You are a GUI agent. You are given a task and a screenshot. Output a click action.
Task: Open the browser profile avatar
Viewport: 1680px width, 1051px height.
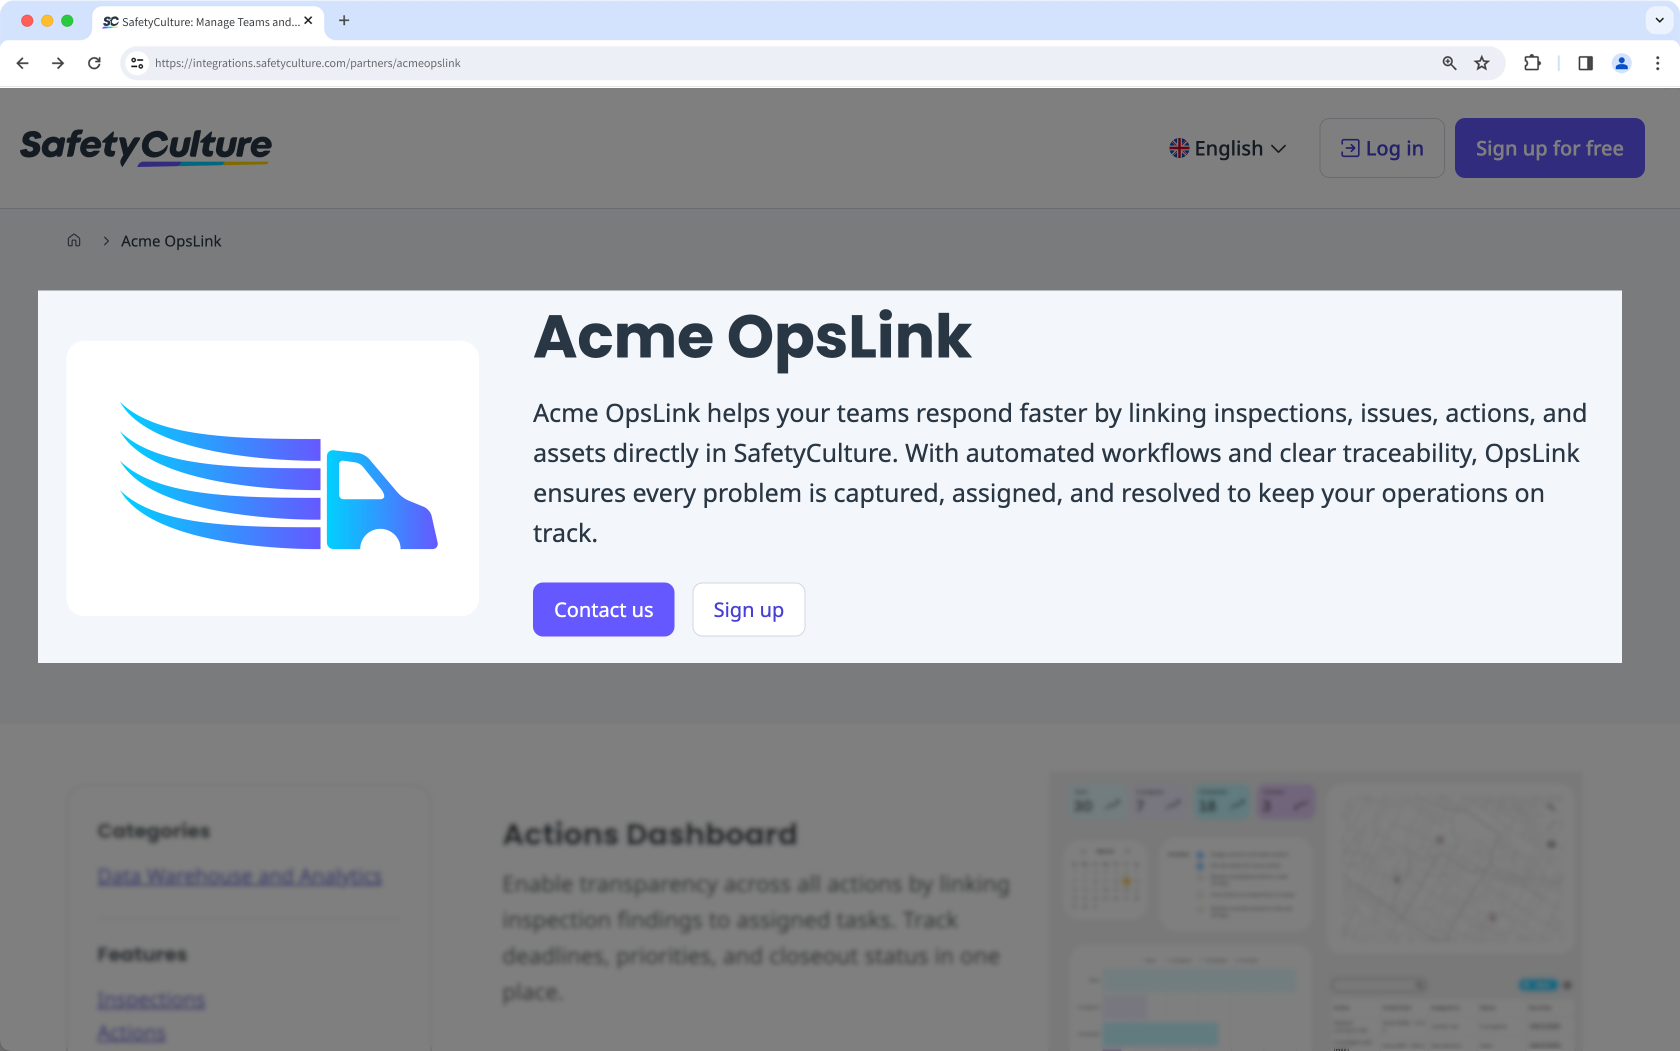1622,63
